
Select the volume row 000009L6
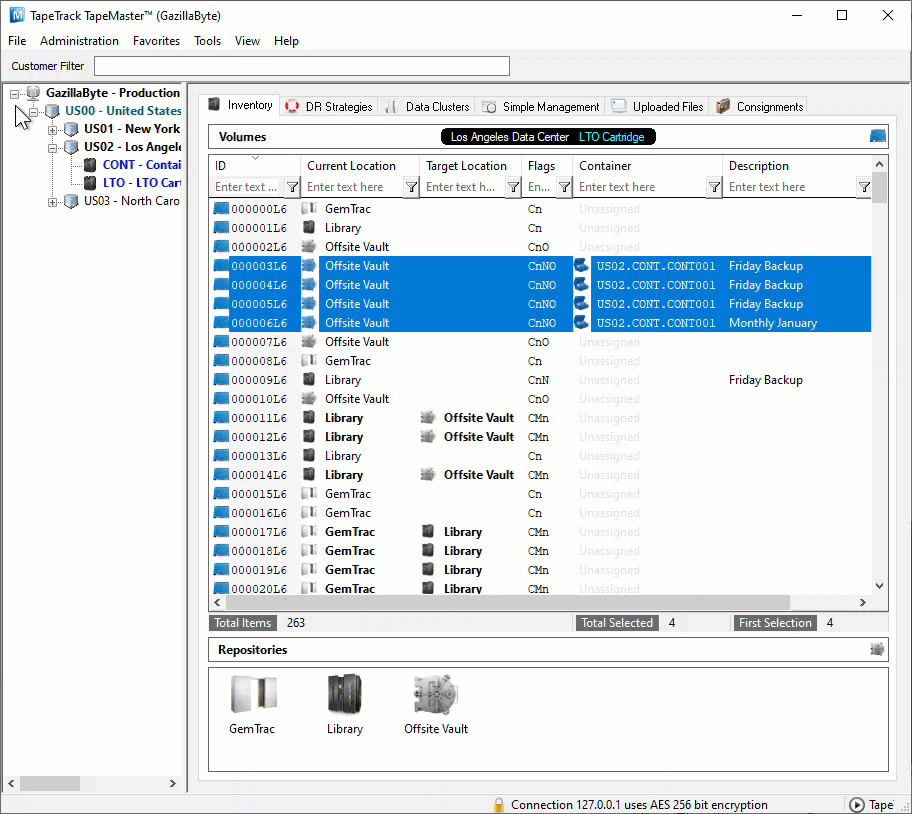[x=540, y=380]
